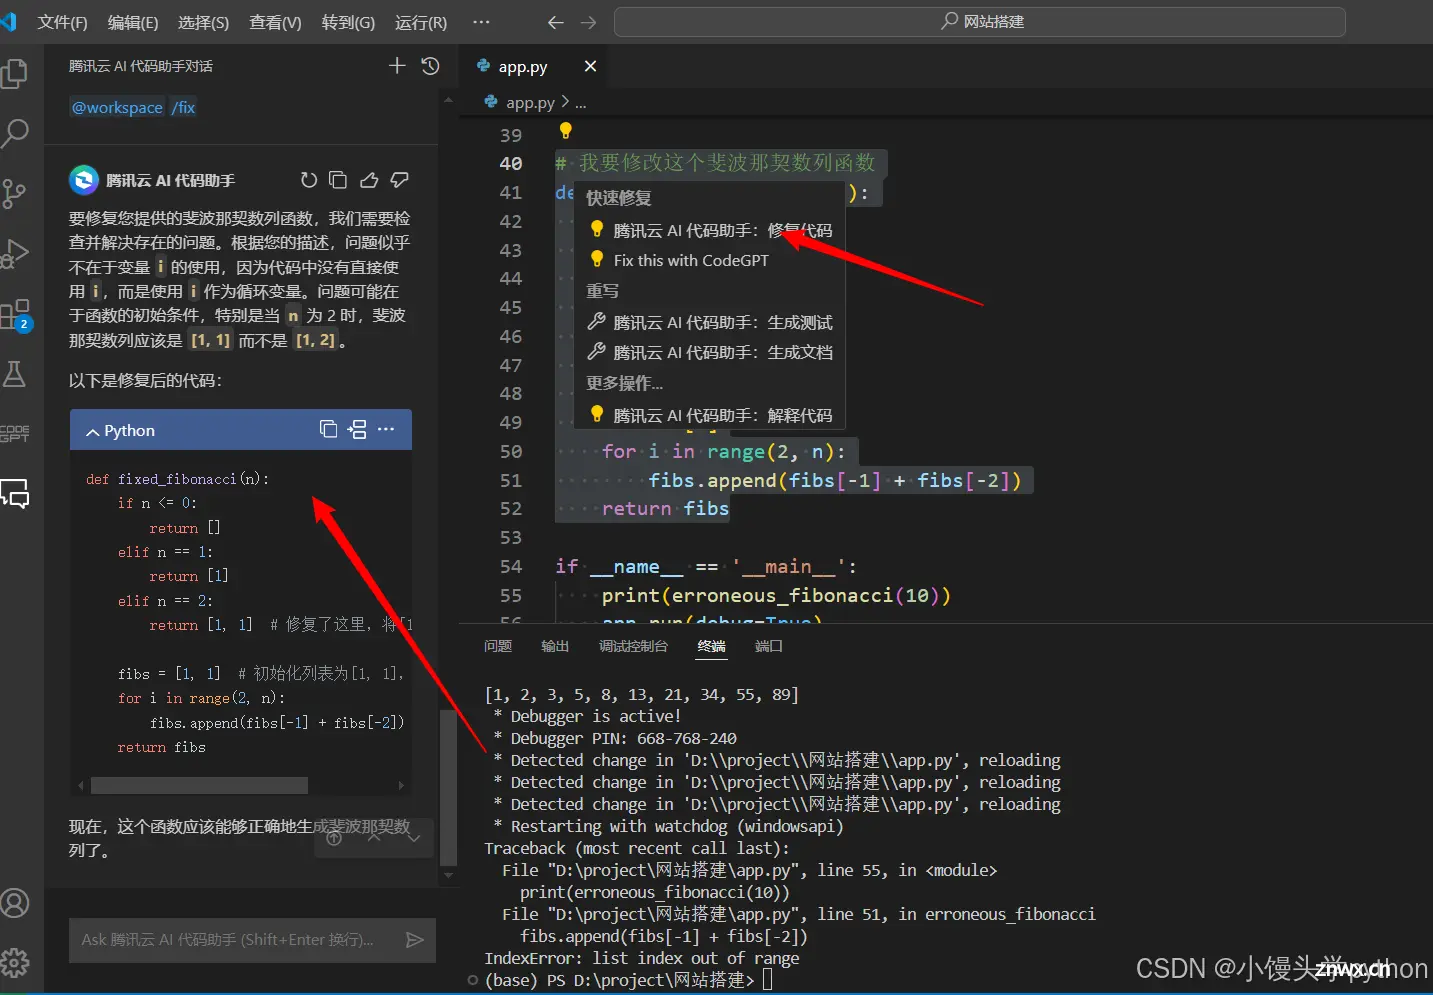
Task: Go forward with navigation arrow
Action: coord(589,22)
